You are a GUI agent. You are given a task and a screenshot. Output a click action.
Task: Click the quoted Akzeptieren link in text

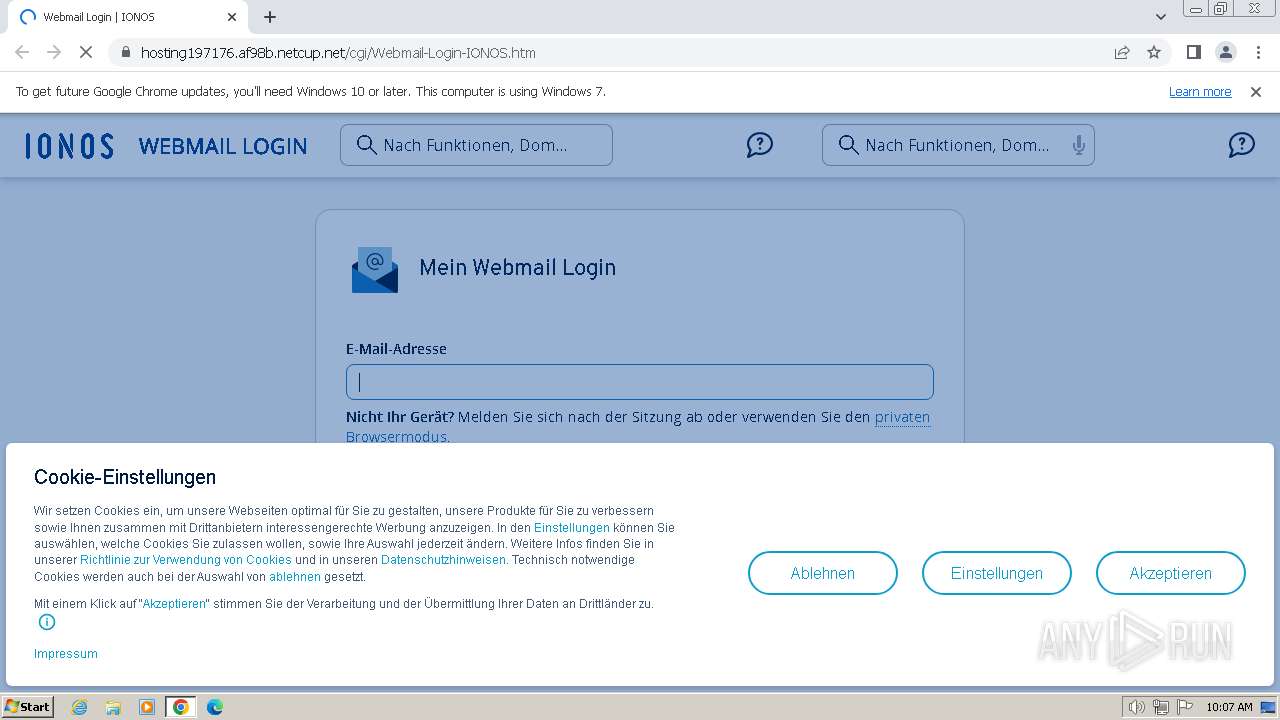[174, 604]
